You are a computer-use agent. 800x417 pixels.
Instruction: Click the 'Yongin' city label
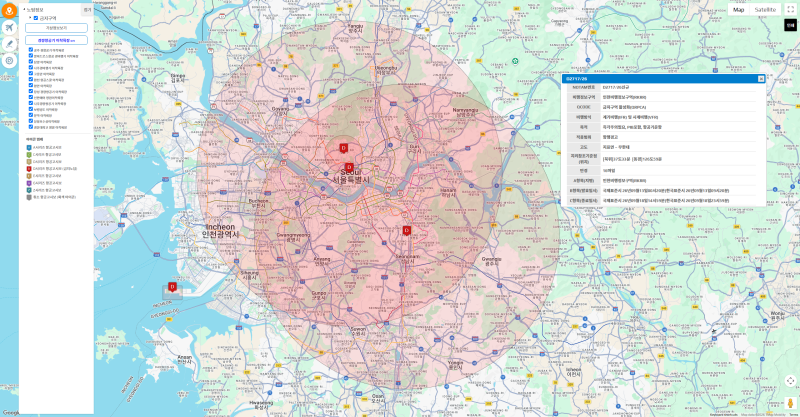point(455,363)
